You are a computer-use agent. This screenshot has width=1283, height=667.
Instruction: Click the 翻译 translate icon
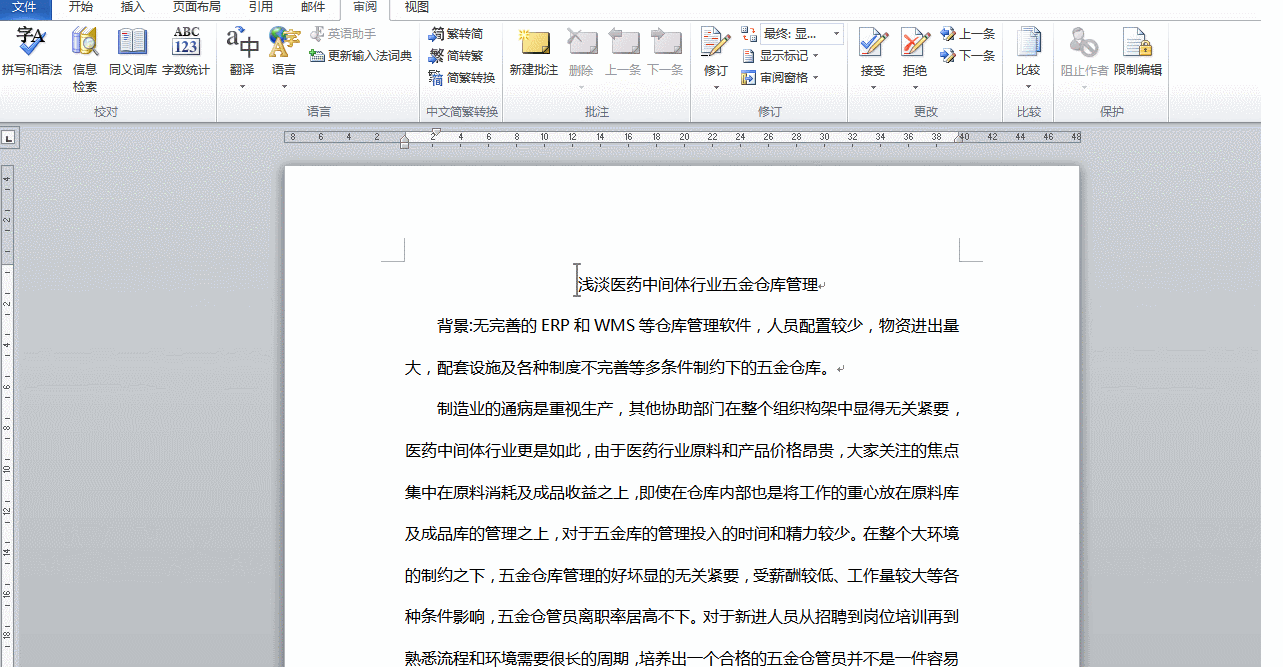click(242, 43)
